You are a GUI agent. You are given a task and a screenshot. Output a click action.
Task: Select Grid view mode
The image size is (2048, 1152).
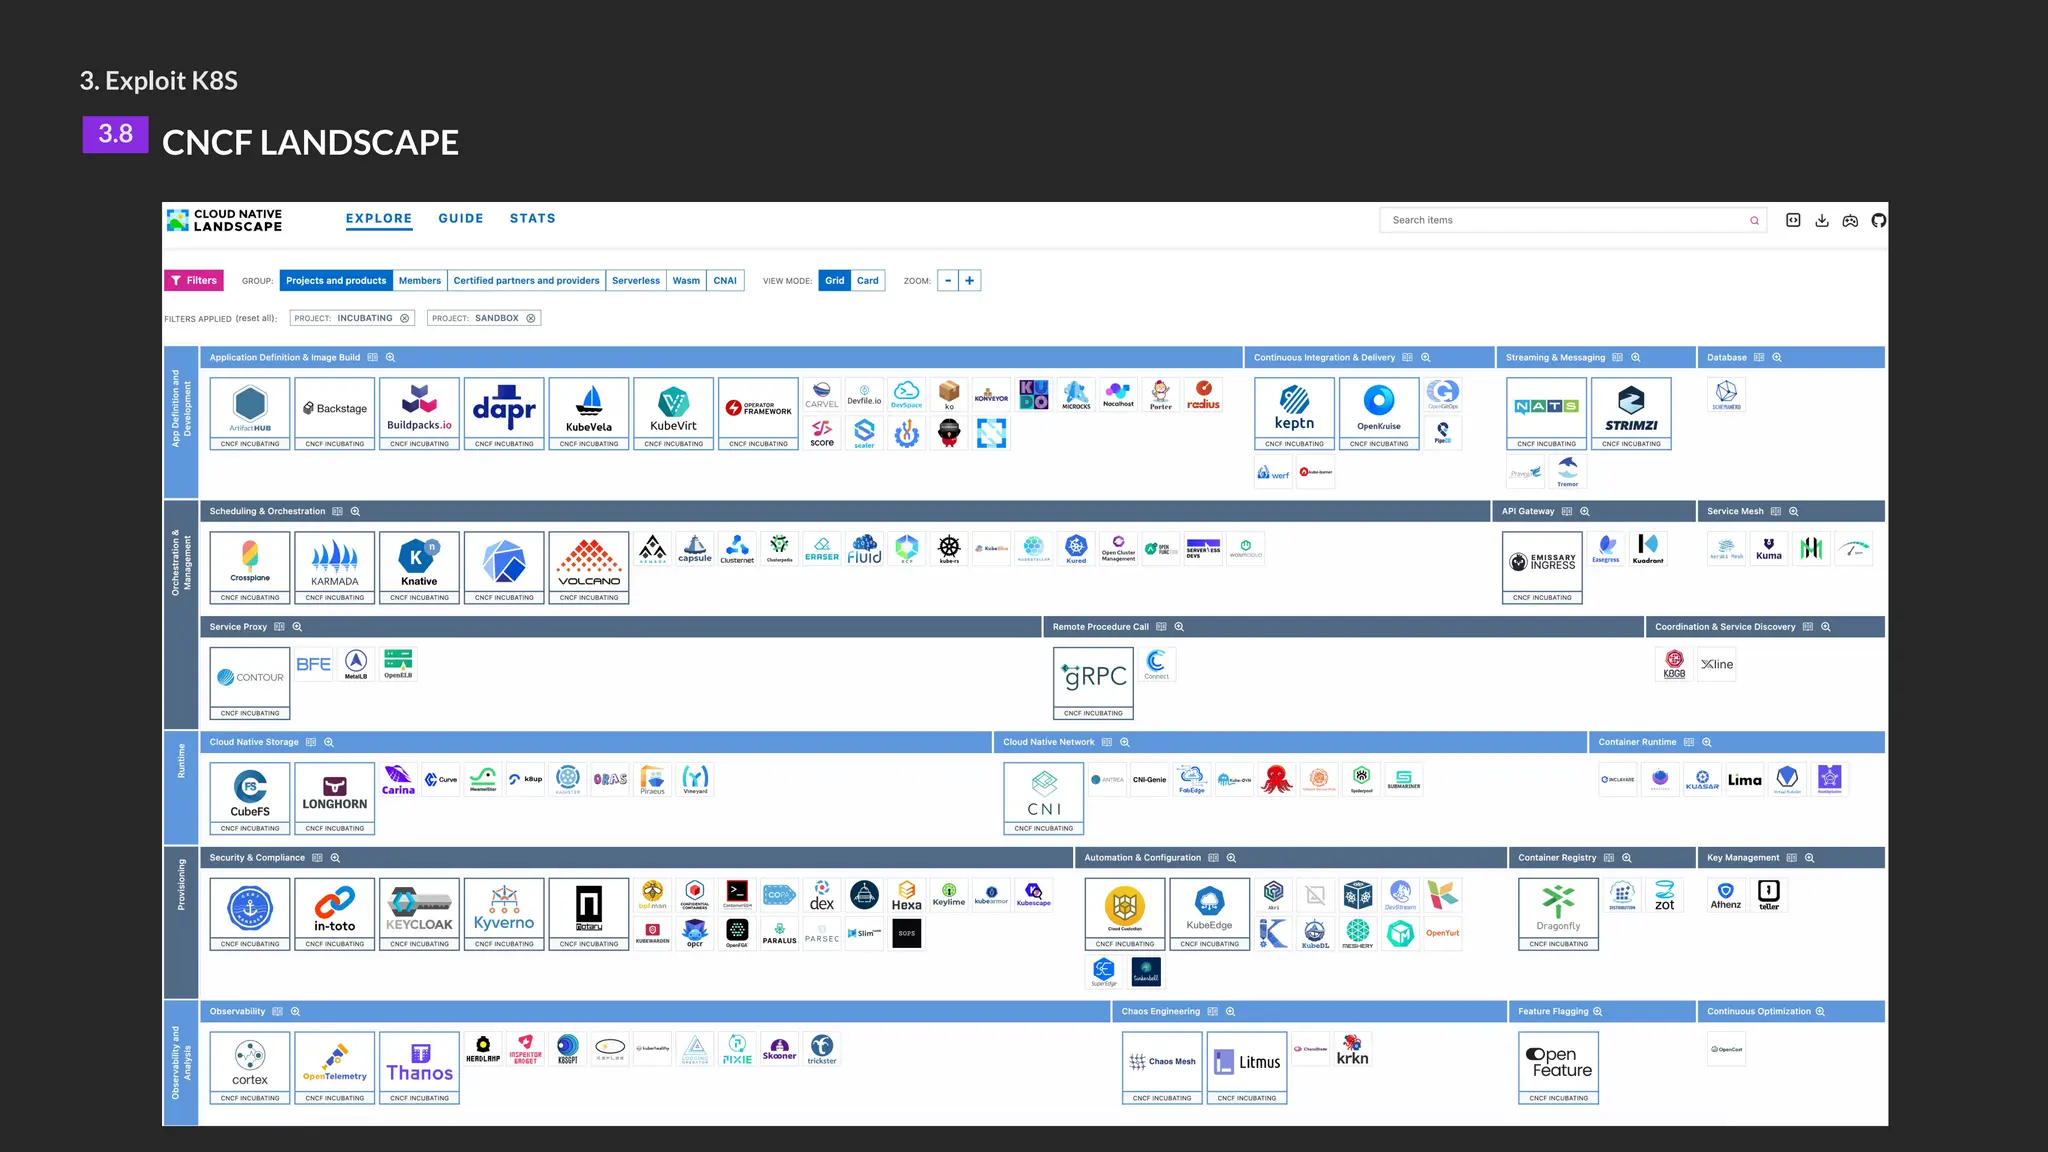834,281
